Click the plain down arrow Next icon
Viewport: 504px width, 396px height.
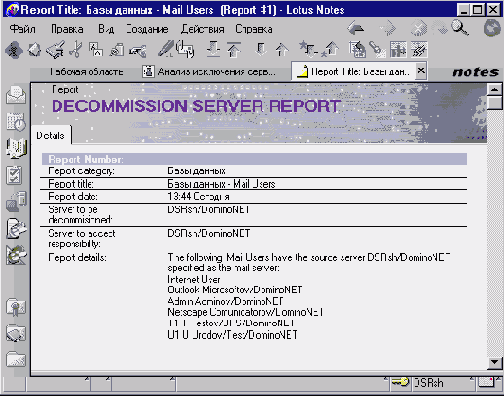(261, 49)
